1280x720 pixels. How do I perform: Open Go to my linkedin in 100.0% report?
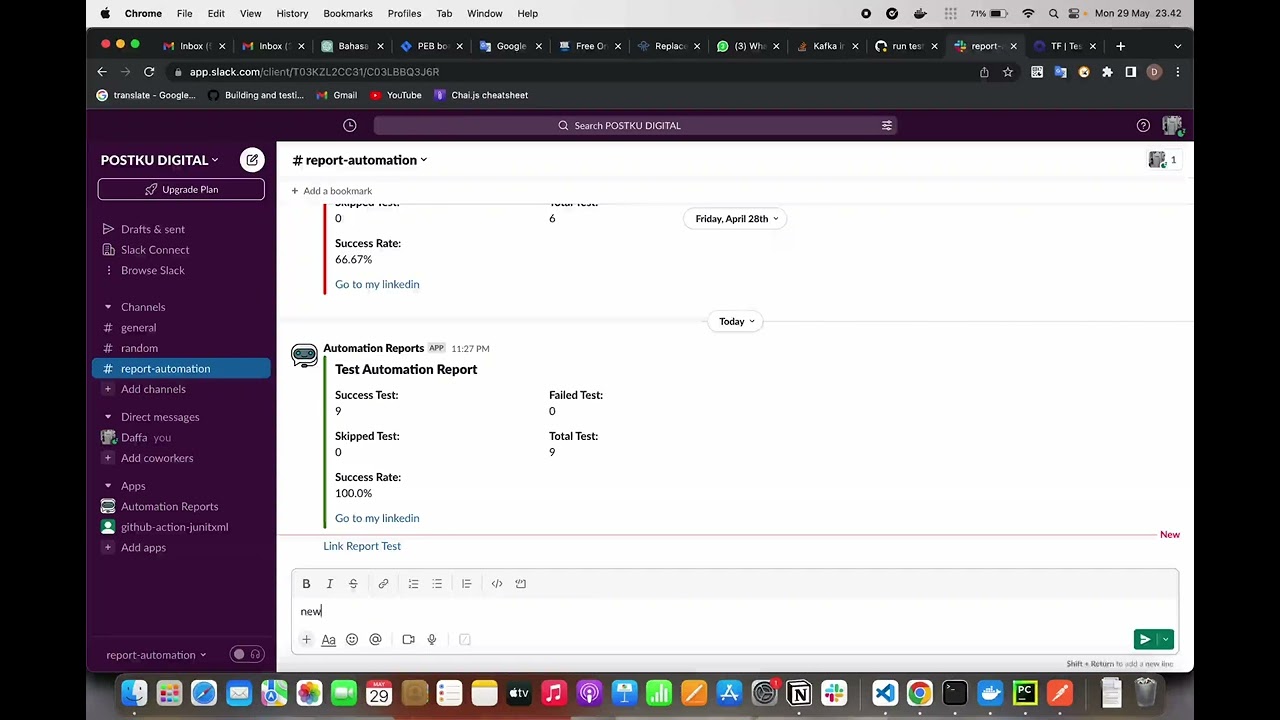coord(377,518)
